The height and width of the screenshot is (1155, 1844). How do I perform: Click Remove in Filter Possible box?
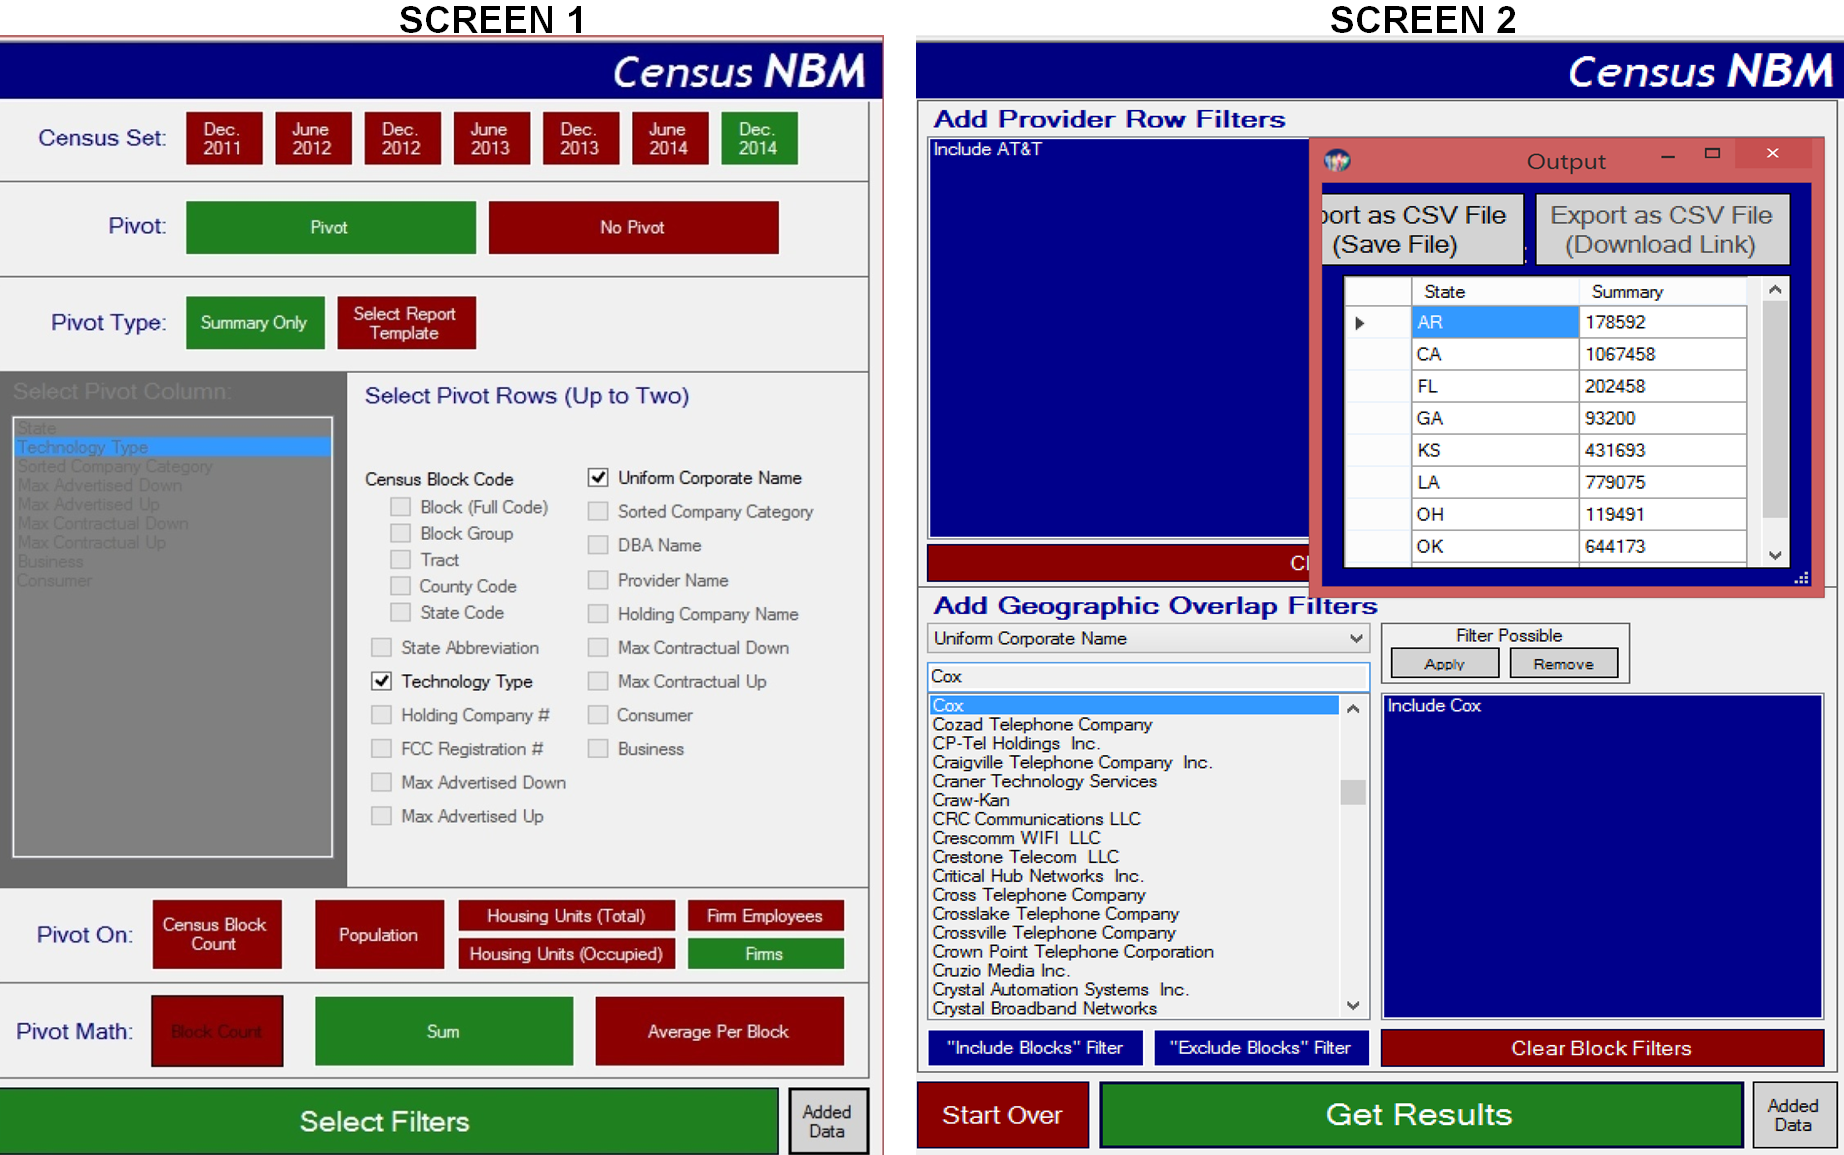tap(1563, 663)
